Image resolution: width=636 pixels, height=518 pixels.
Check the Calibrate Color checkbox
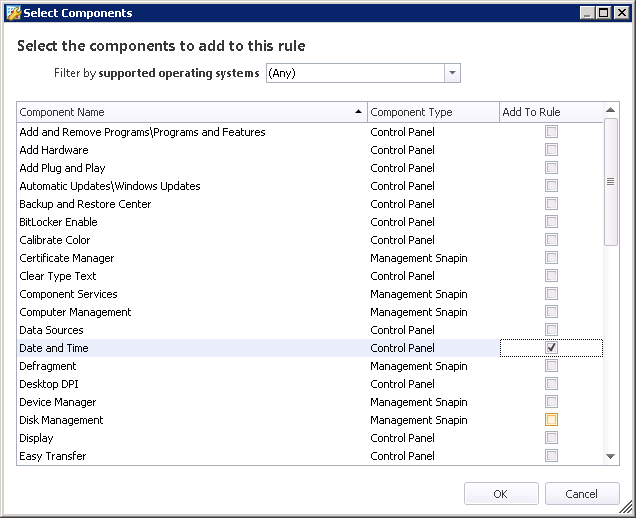tap(551, 240)
